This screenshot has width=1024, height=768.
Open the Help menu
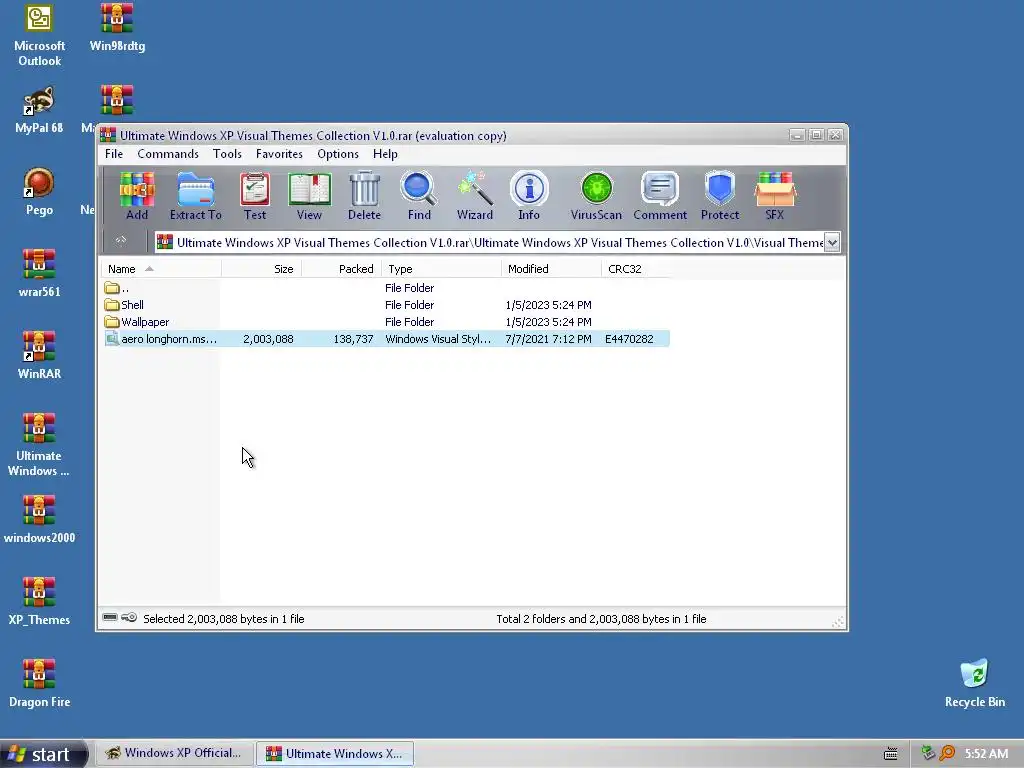tap(385, 154)
